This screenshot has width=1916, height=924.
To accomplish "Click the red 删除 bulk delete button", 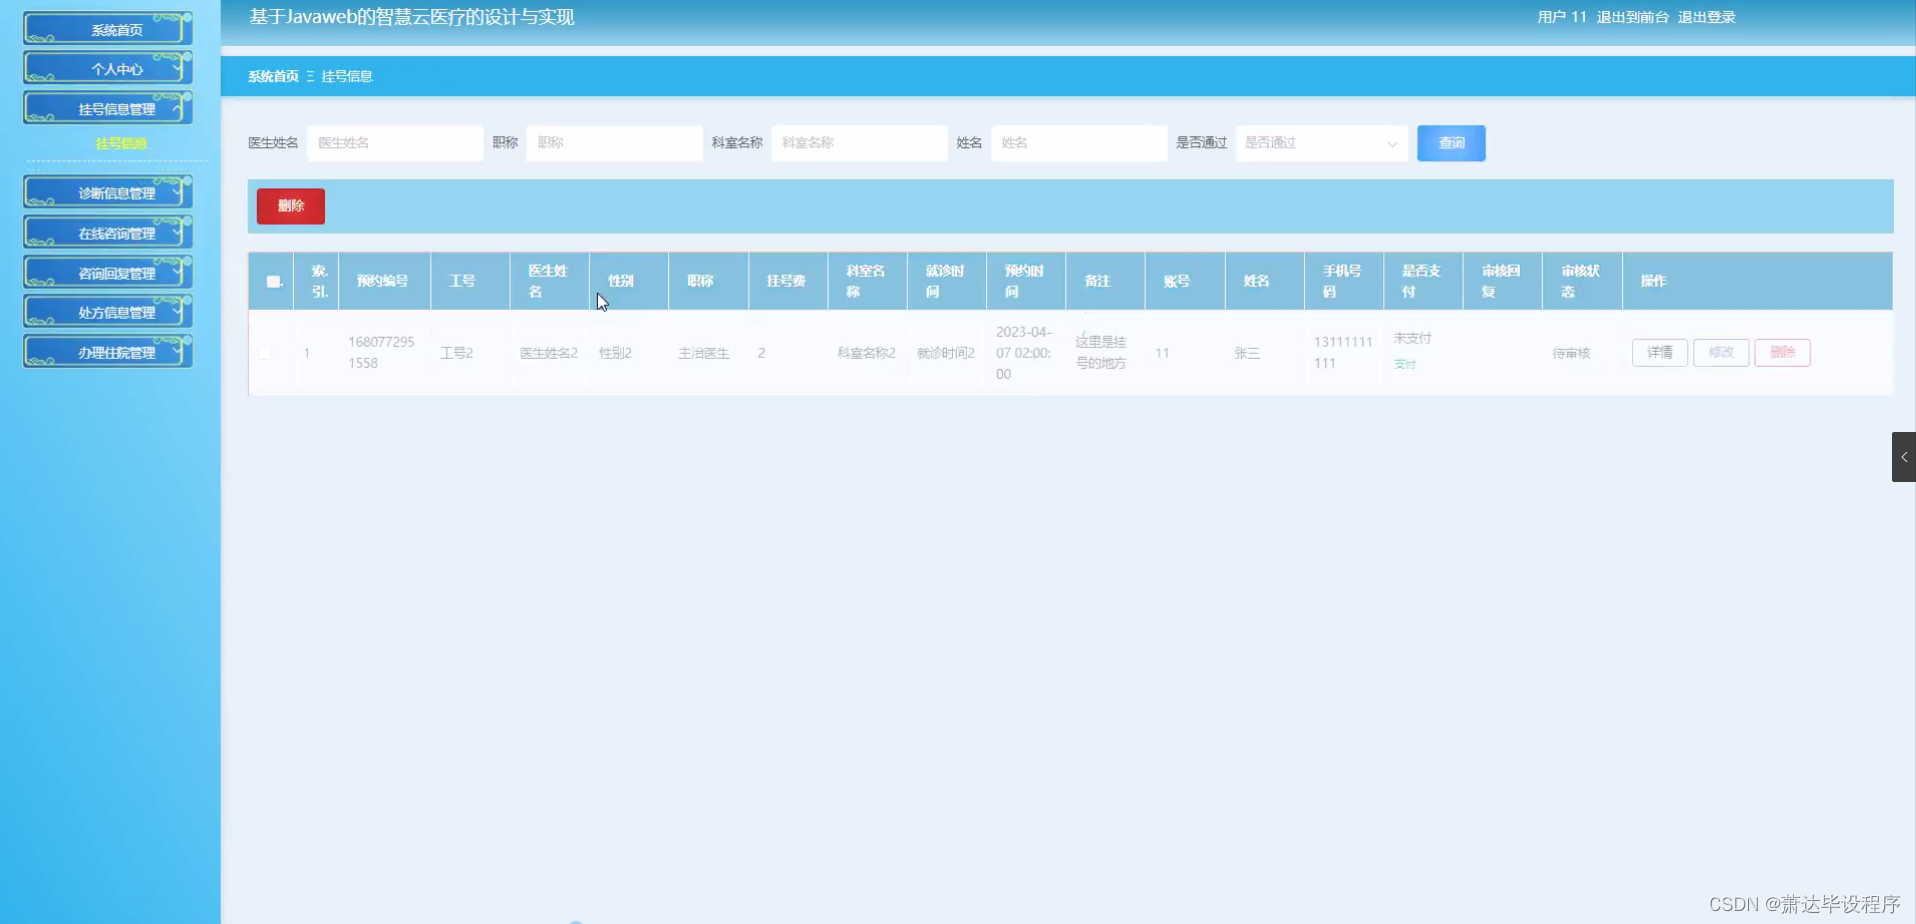I will coord(290,206).
